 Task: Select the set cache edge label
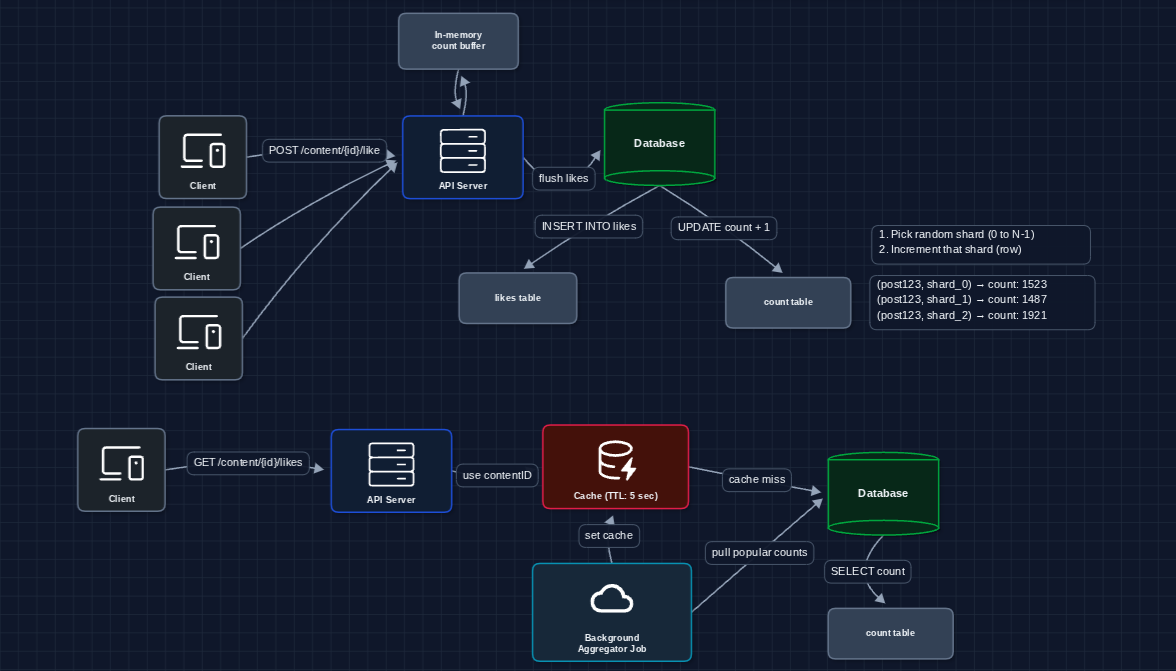pyautogui.click(x=608, y=536)
